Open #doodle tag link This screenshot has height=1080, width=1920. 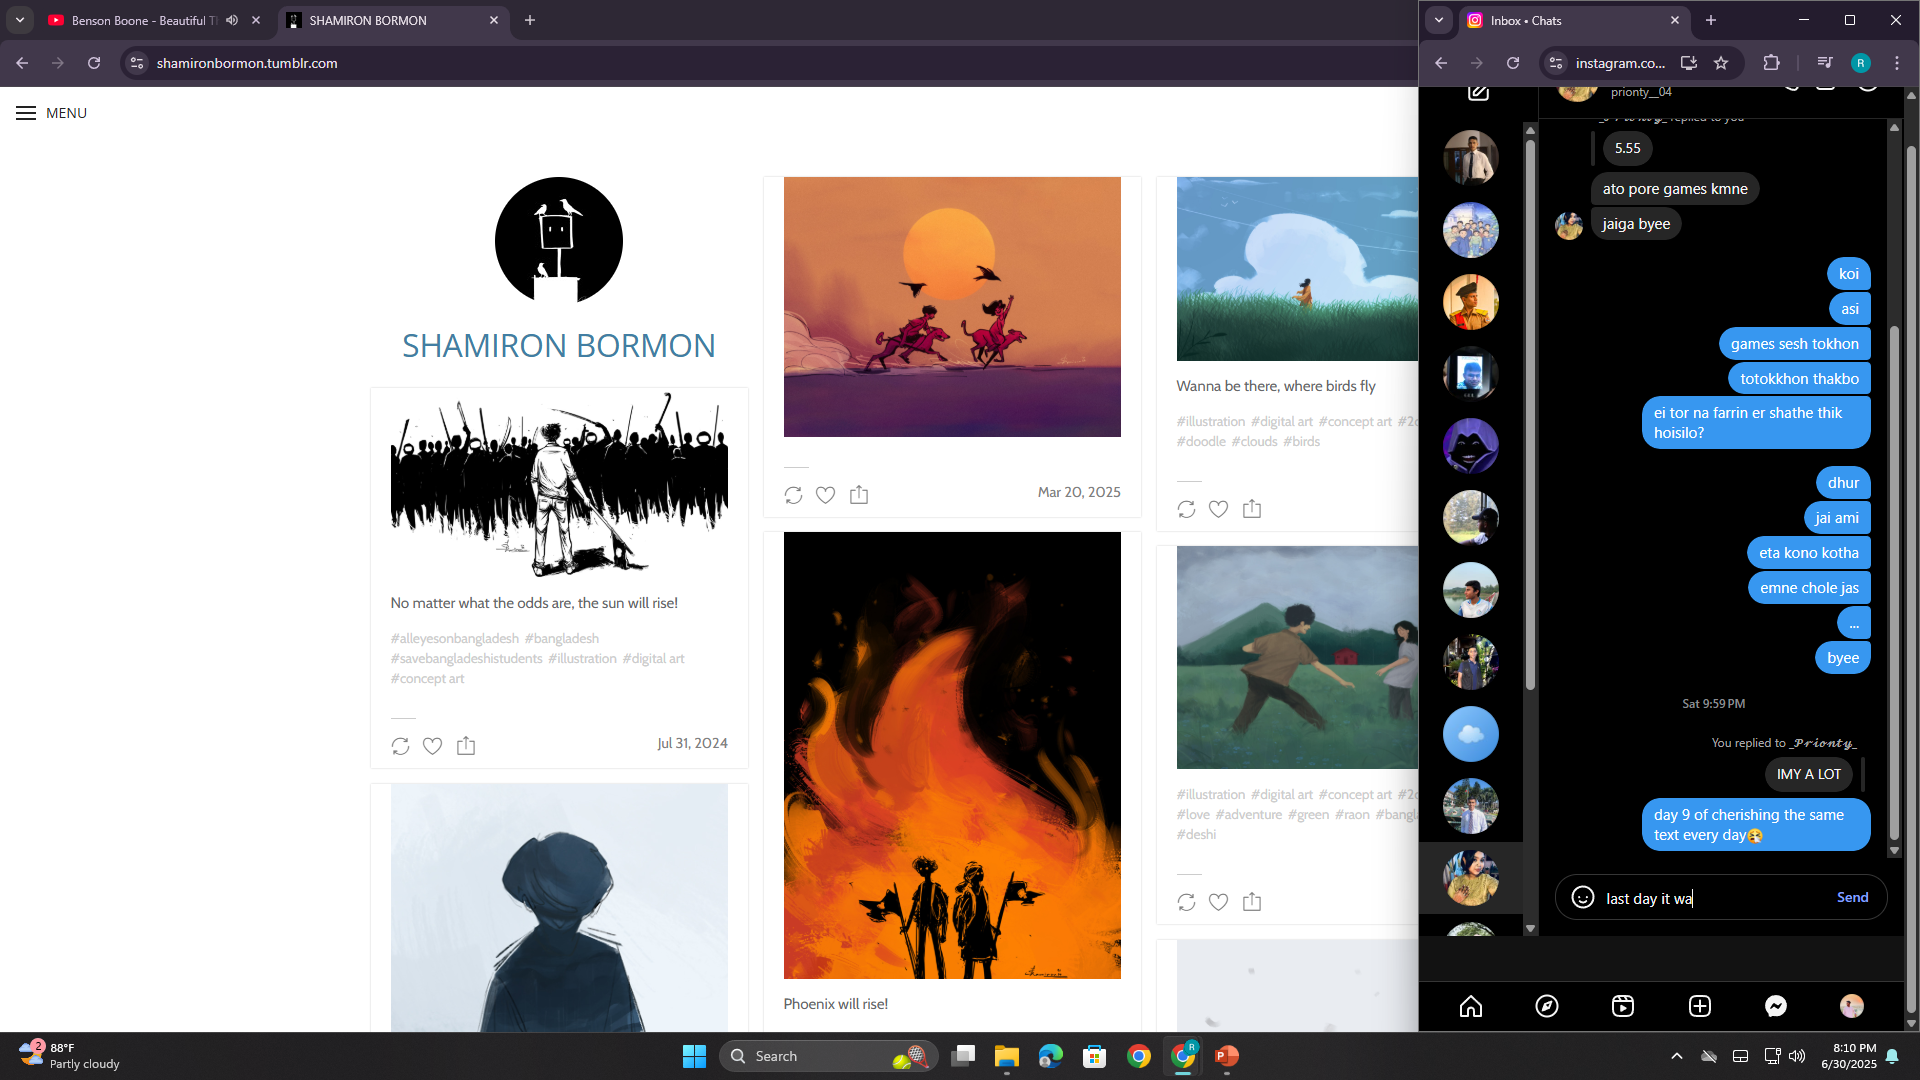[1201, 442]
